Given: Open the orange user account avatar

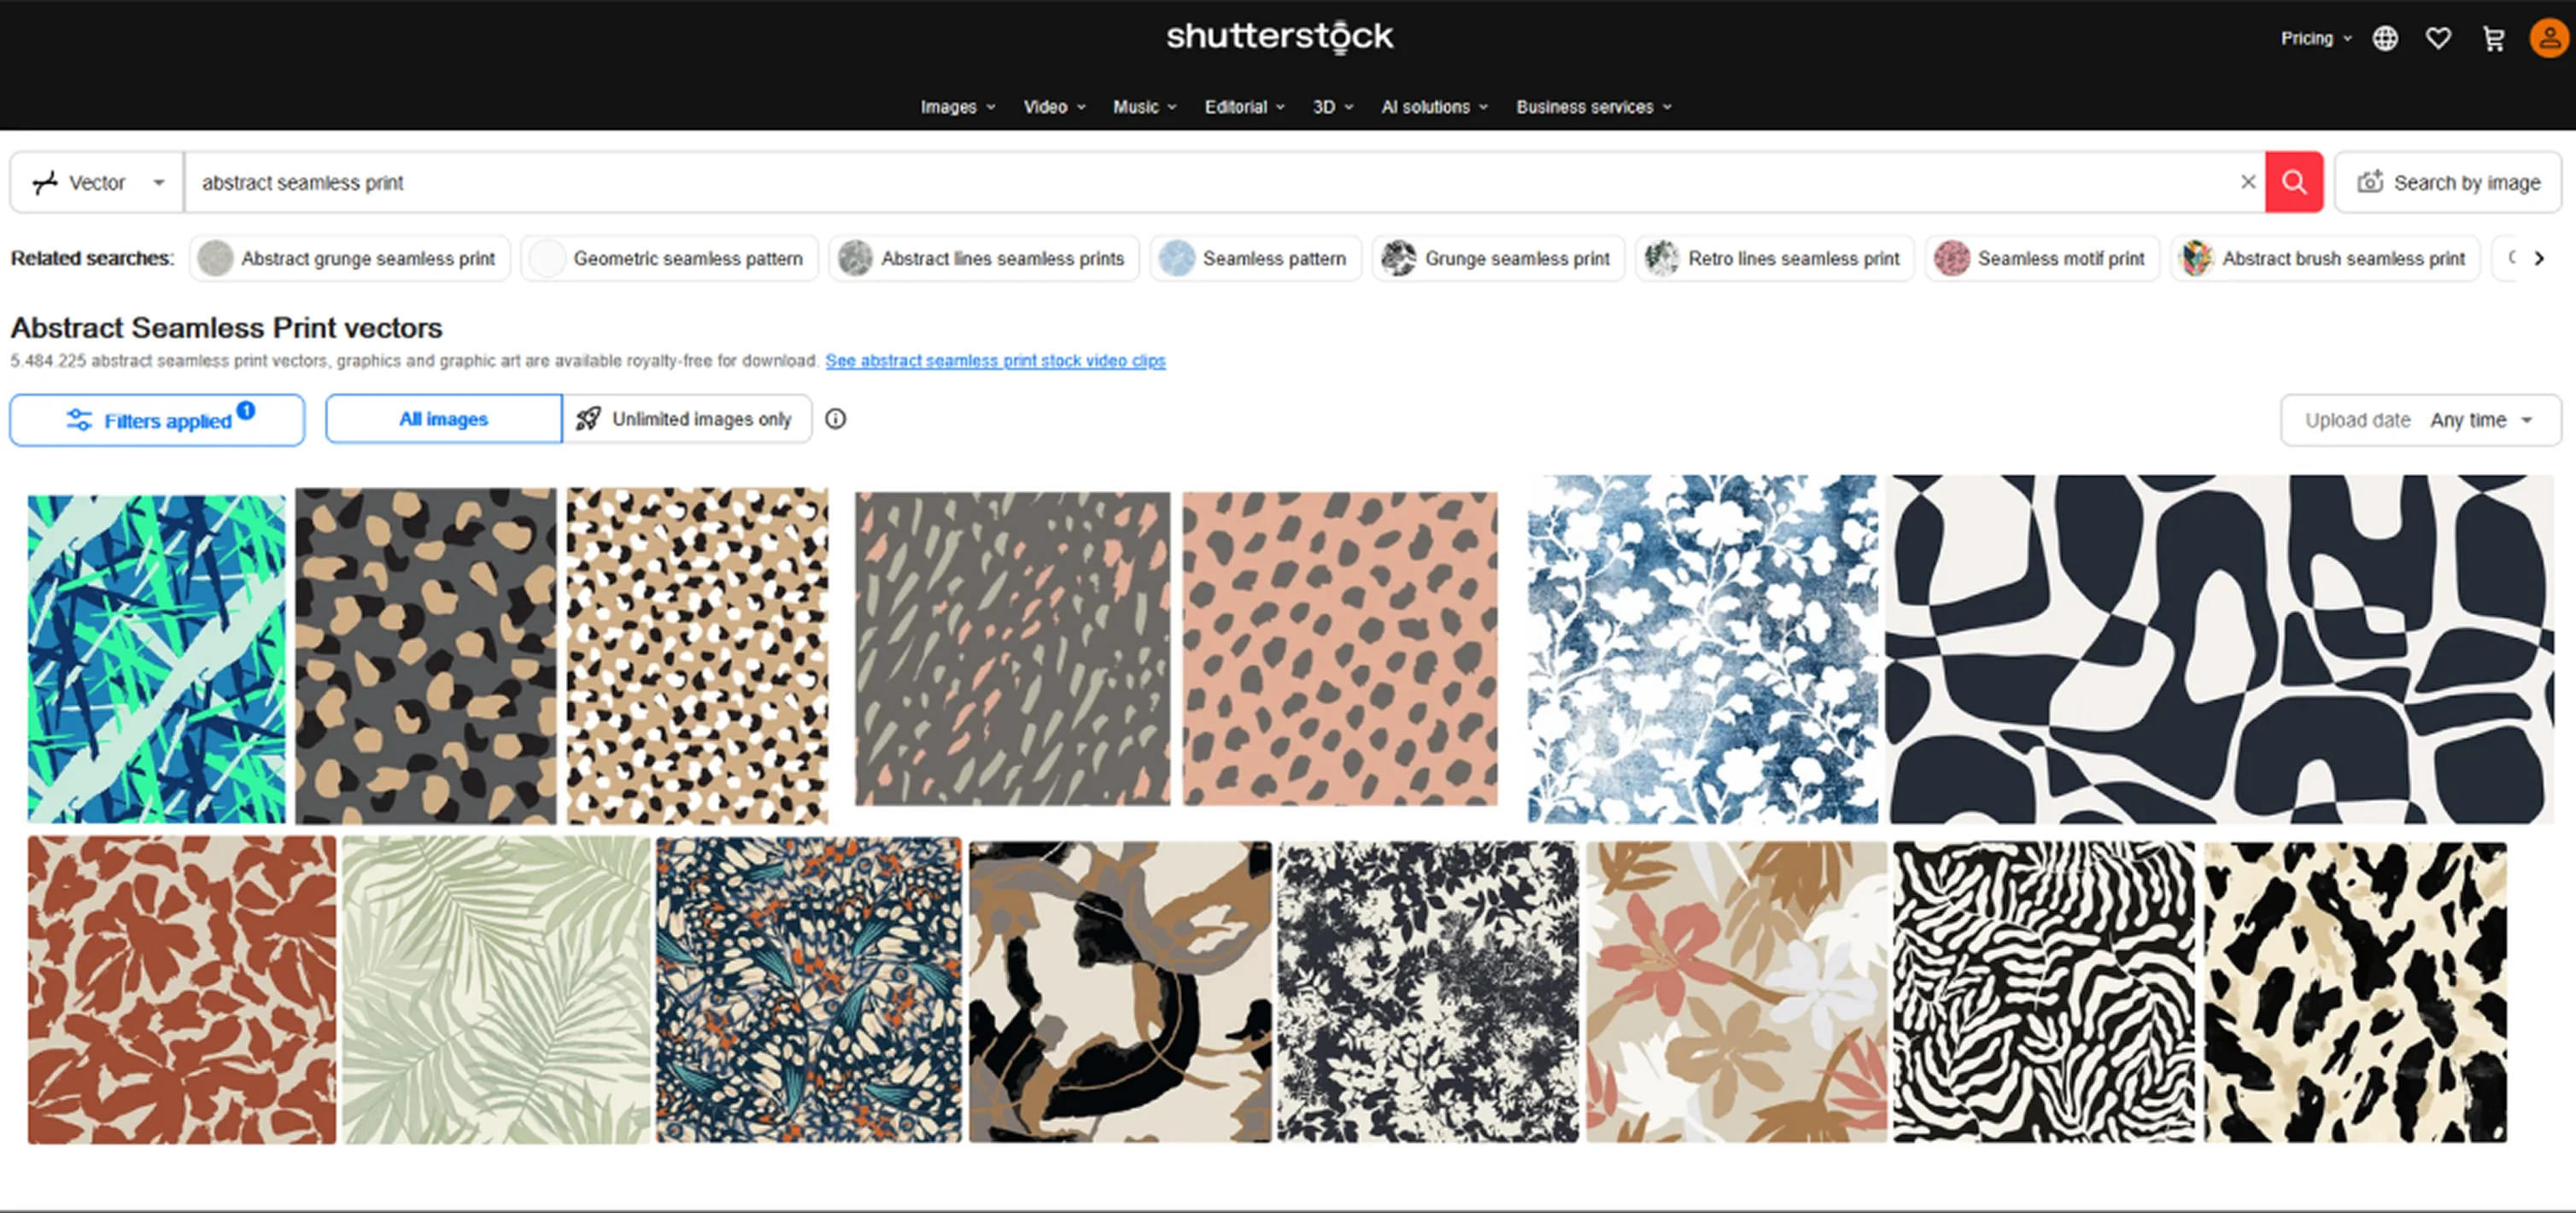Looking at the screenshot, I should pos(2549,39).
